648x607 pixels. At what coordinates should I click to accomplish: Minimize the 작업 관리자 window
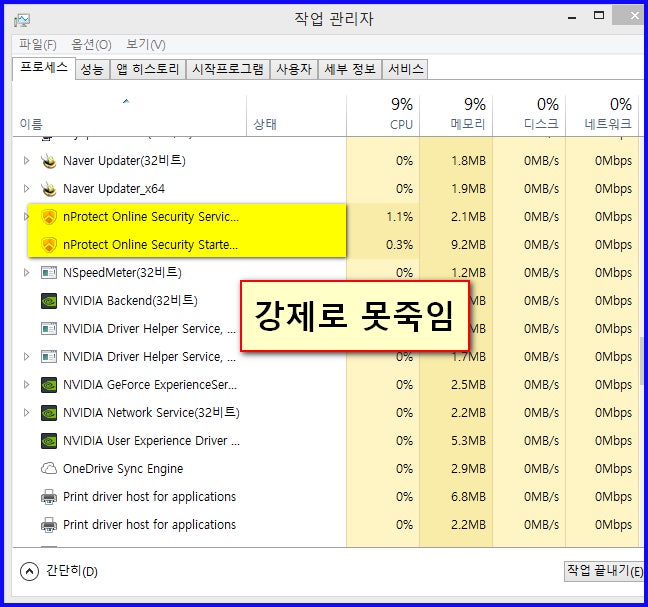click(x=572, y=17)
